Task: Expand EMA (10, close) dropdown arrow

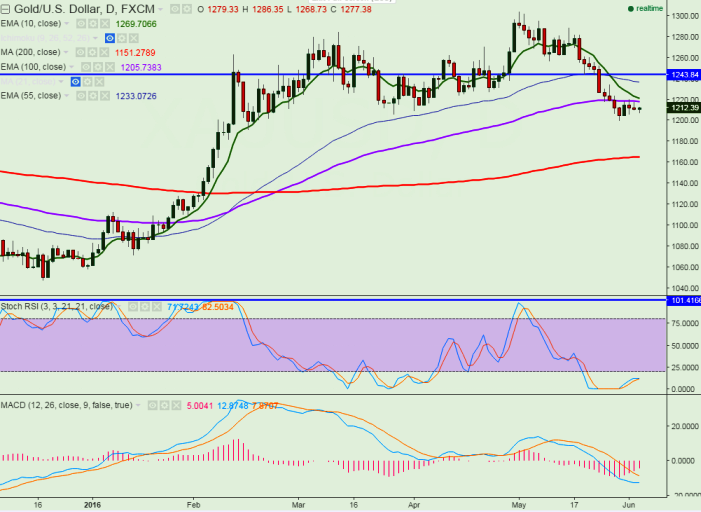Action: pyautogui.click(x=67, y=24)
